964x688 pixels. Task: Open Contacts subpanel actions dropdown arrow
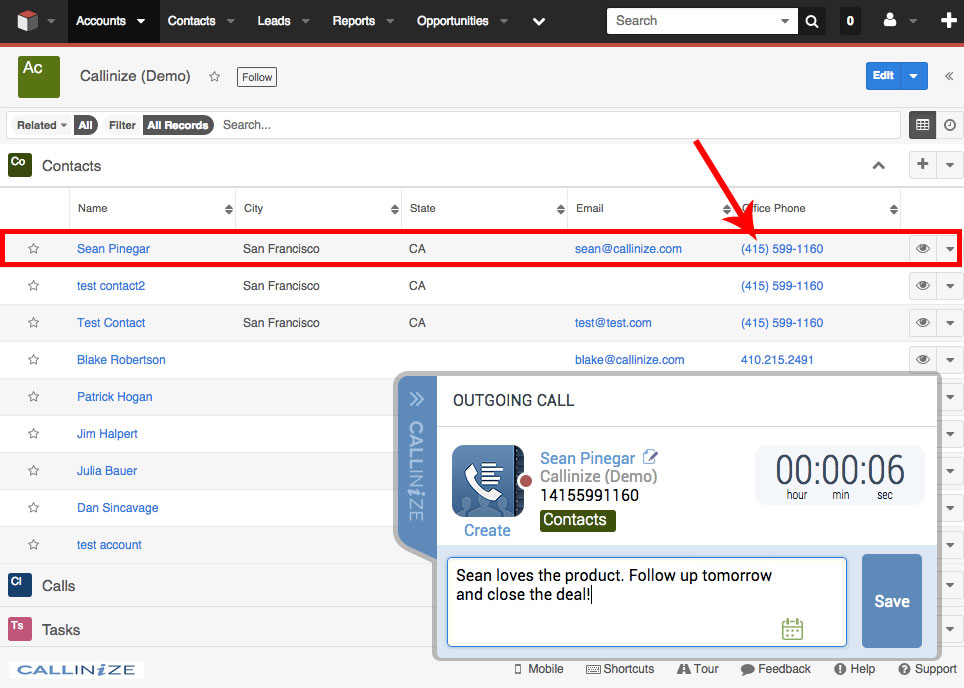click(x=950, y=165)
